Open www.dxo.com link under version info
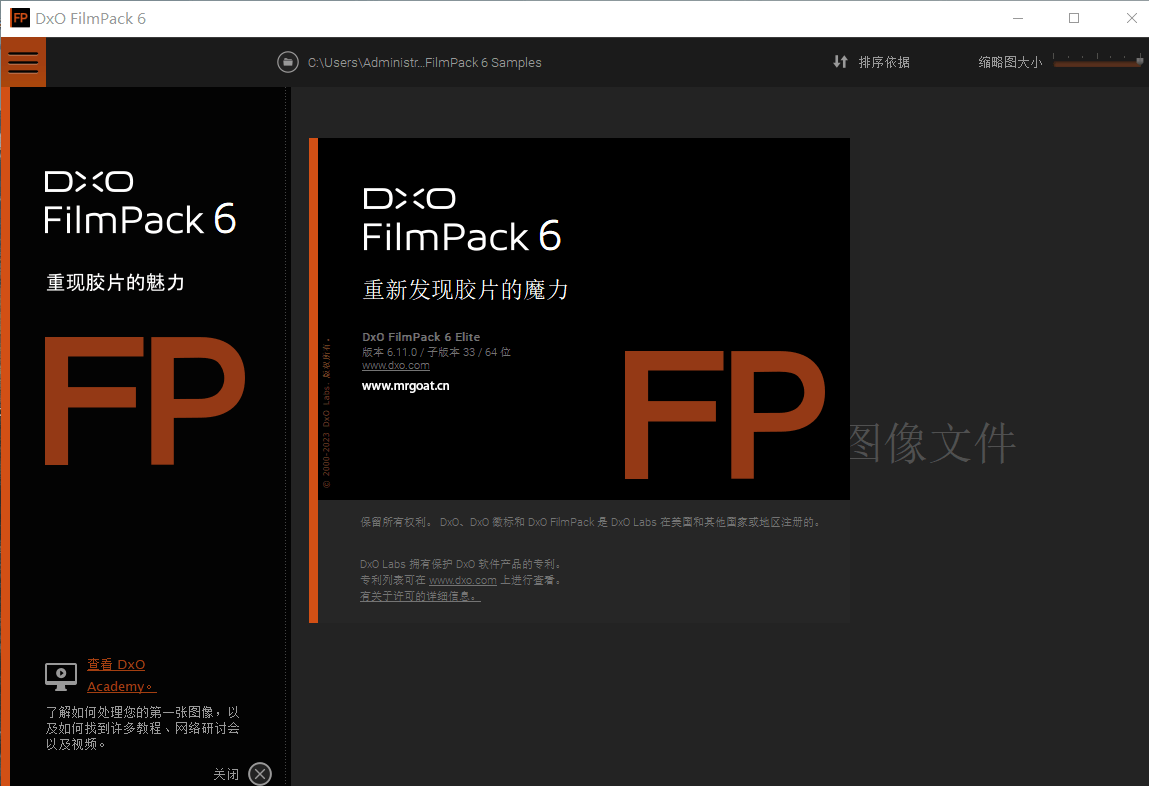 pyautogui.click(x=396, y=366)
